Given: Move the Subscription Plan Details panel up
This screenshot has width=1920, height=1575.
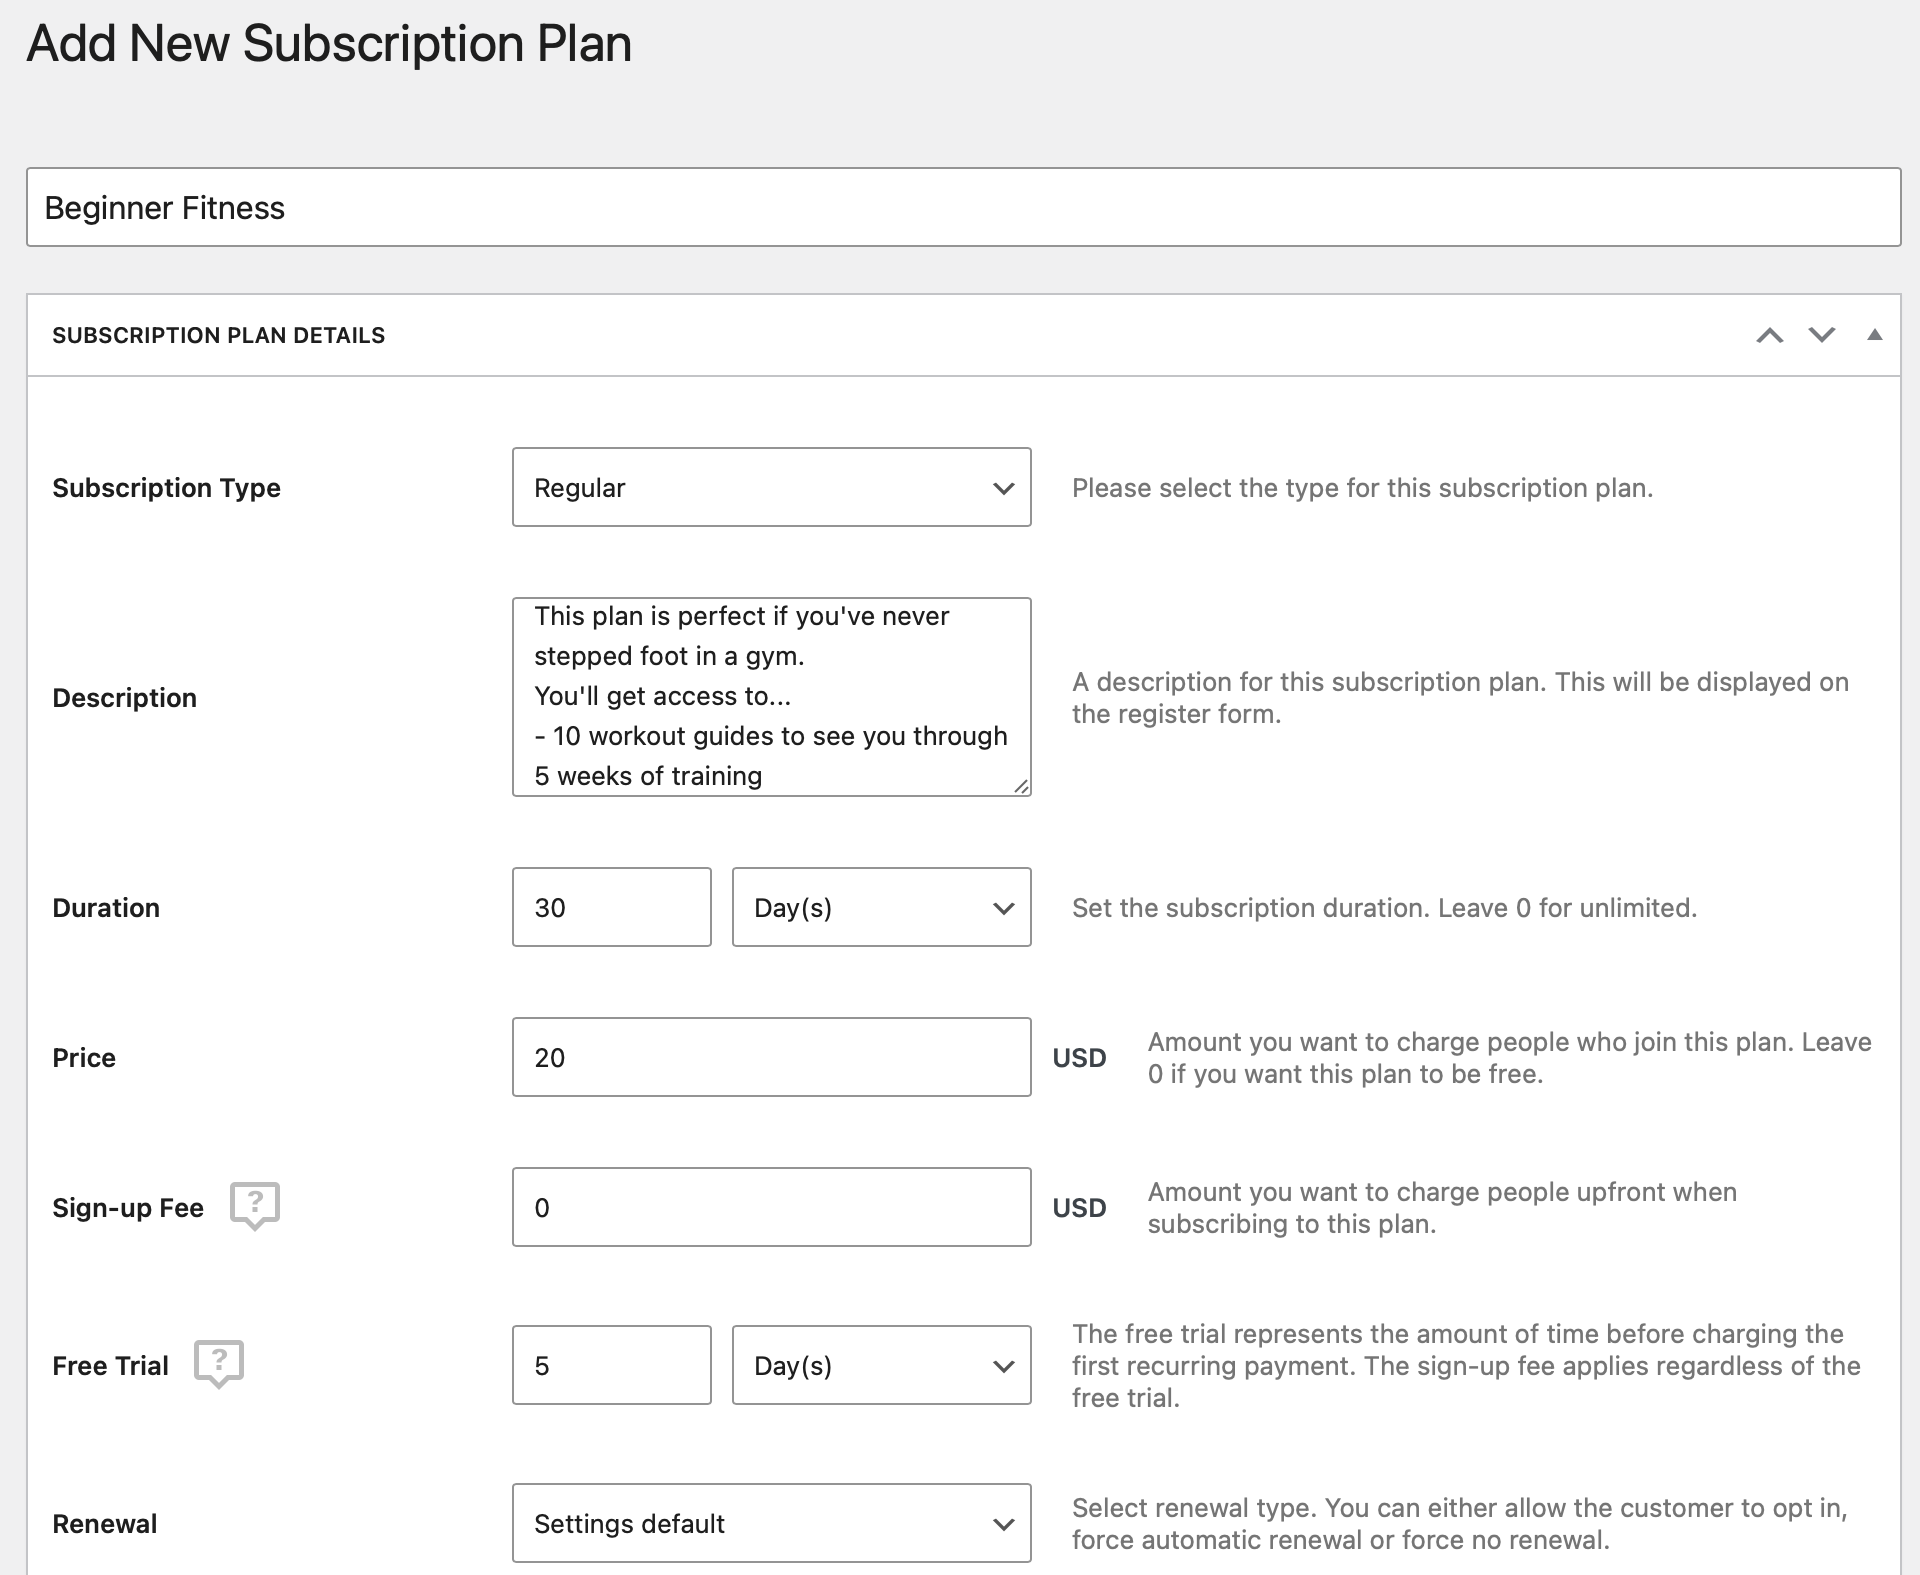Looking at the screenshot, I should [x=1770, y=335].
